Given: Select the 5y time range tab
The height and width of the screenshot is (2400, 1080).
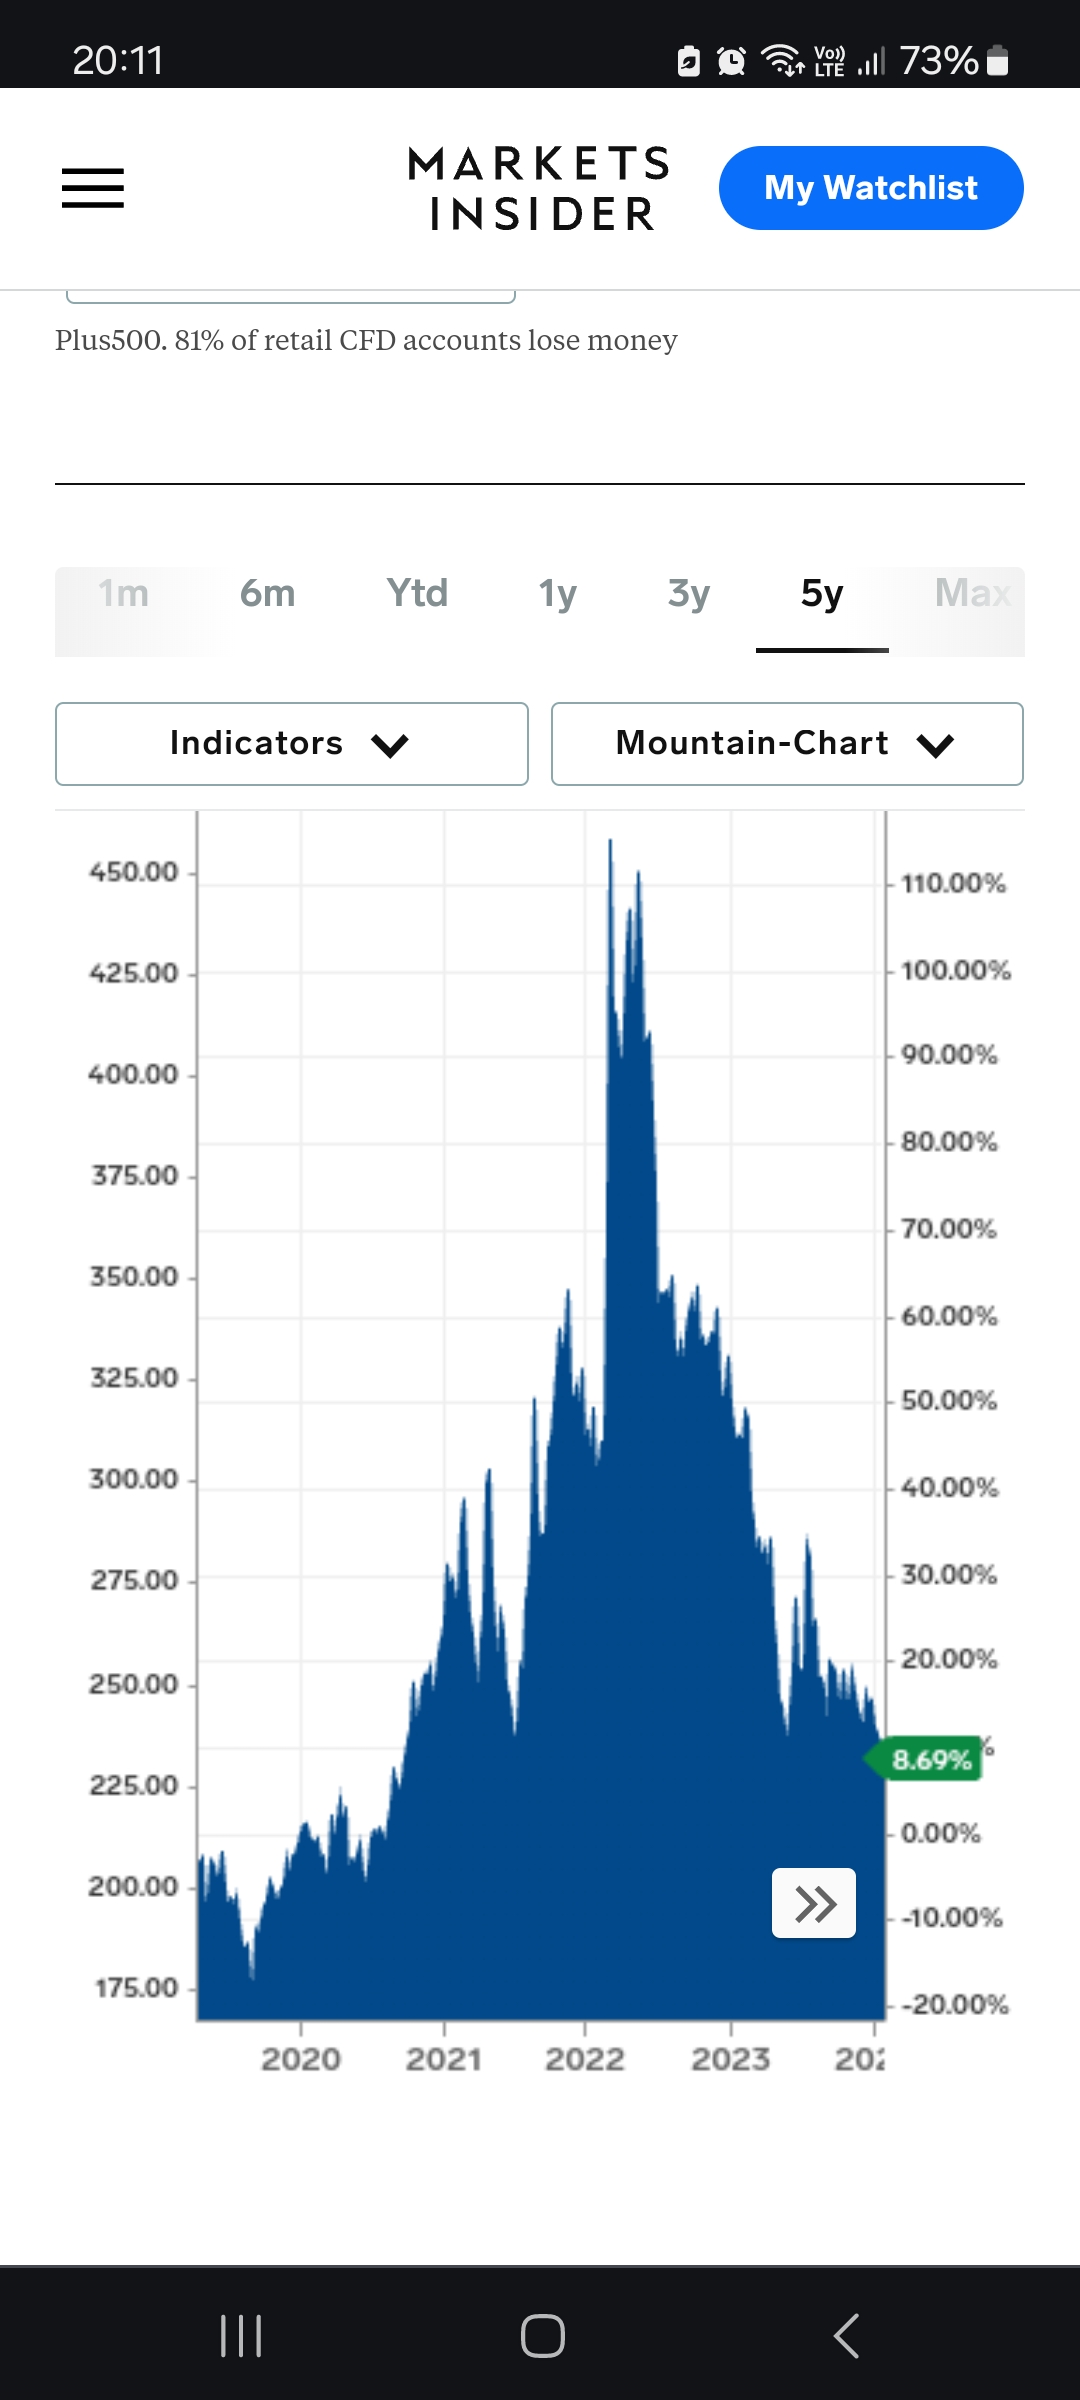Looking at the screenshot, I should pos(822,593).
